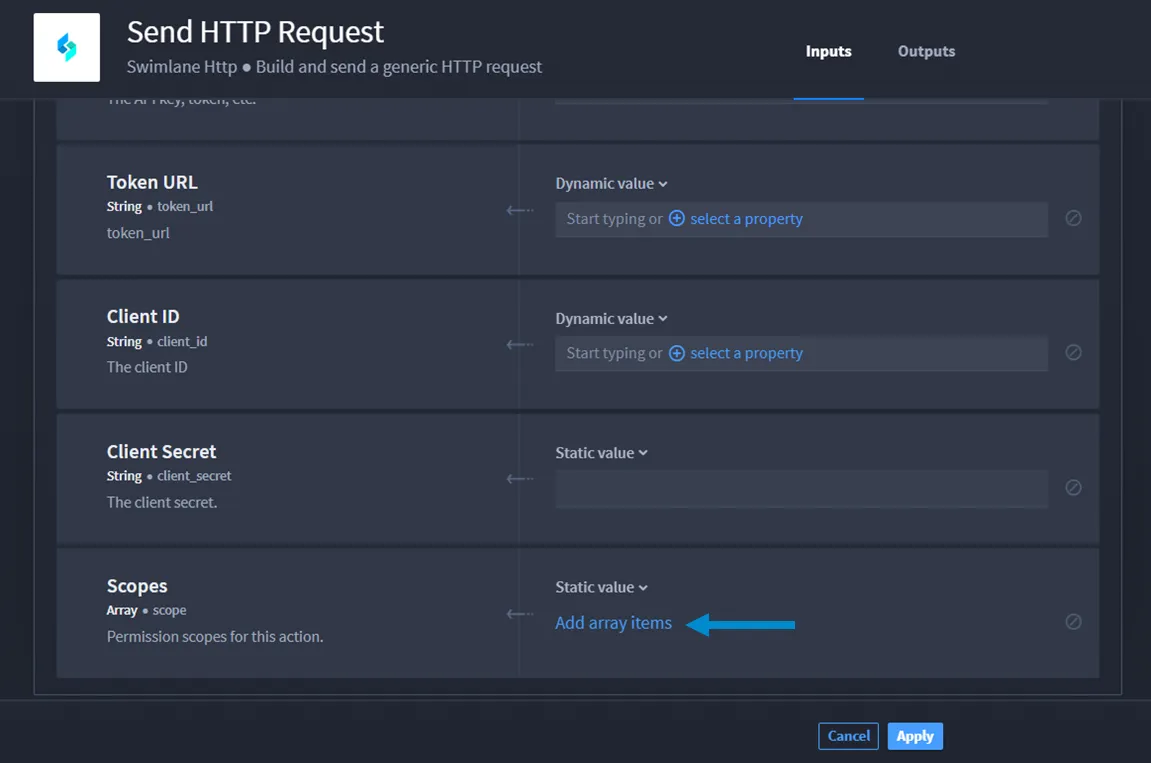Screen dimensions: 1151x763
Task: Focus the Client ID input field
Action: pyautogui.click(x=801, y=353)
